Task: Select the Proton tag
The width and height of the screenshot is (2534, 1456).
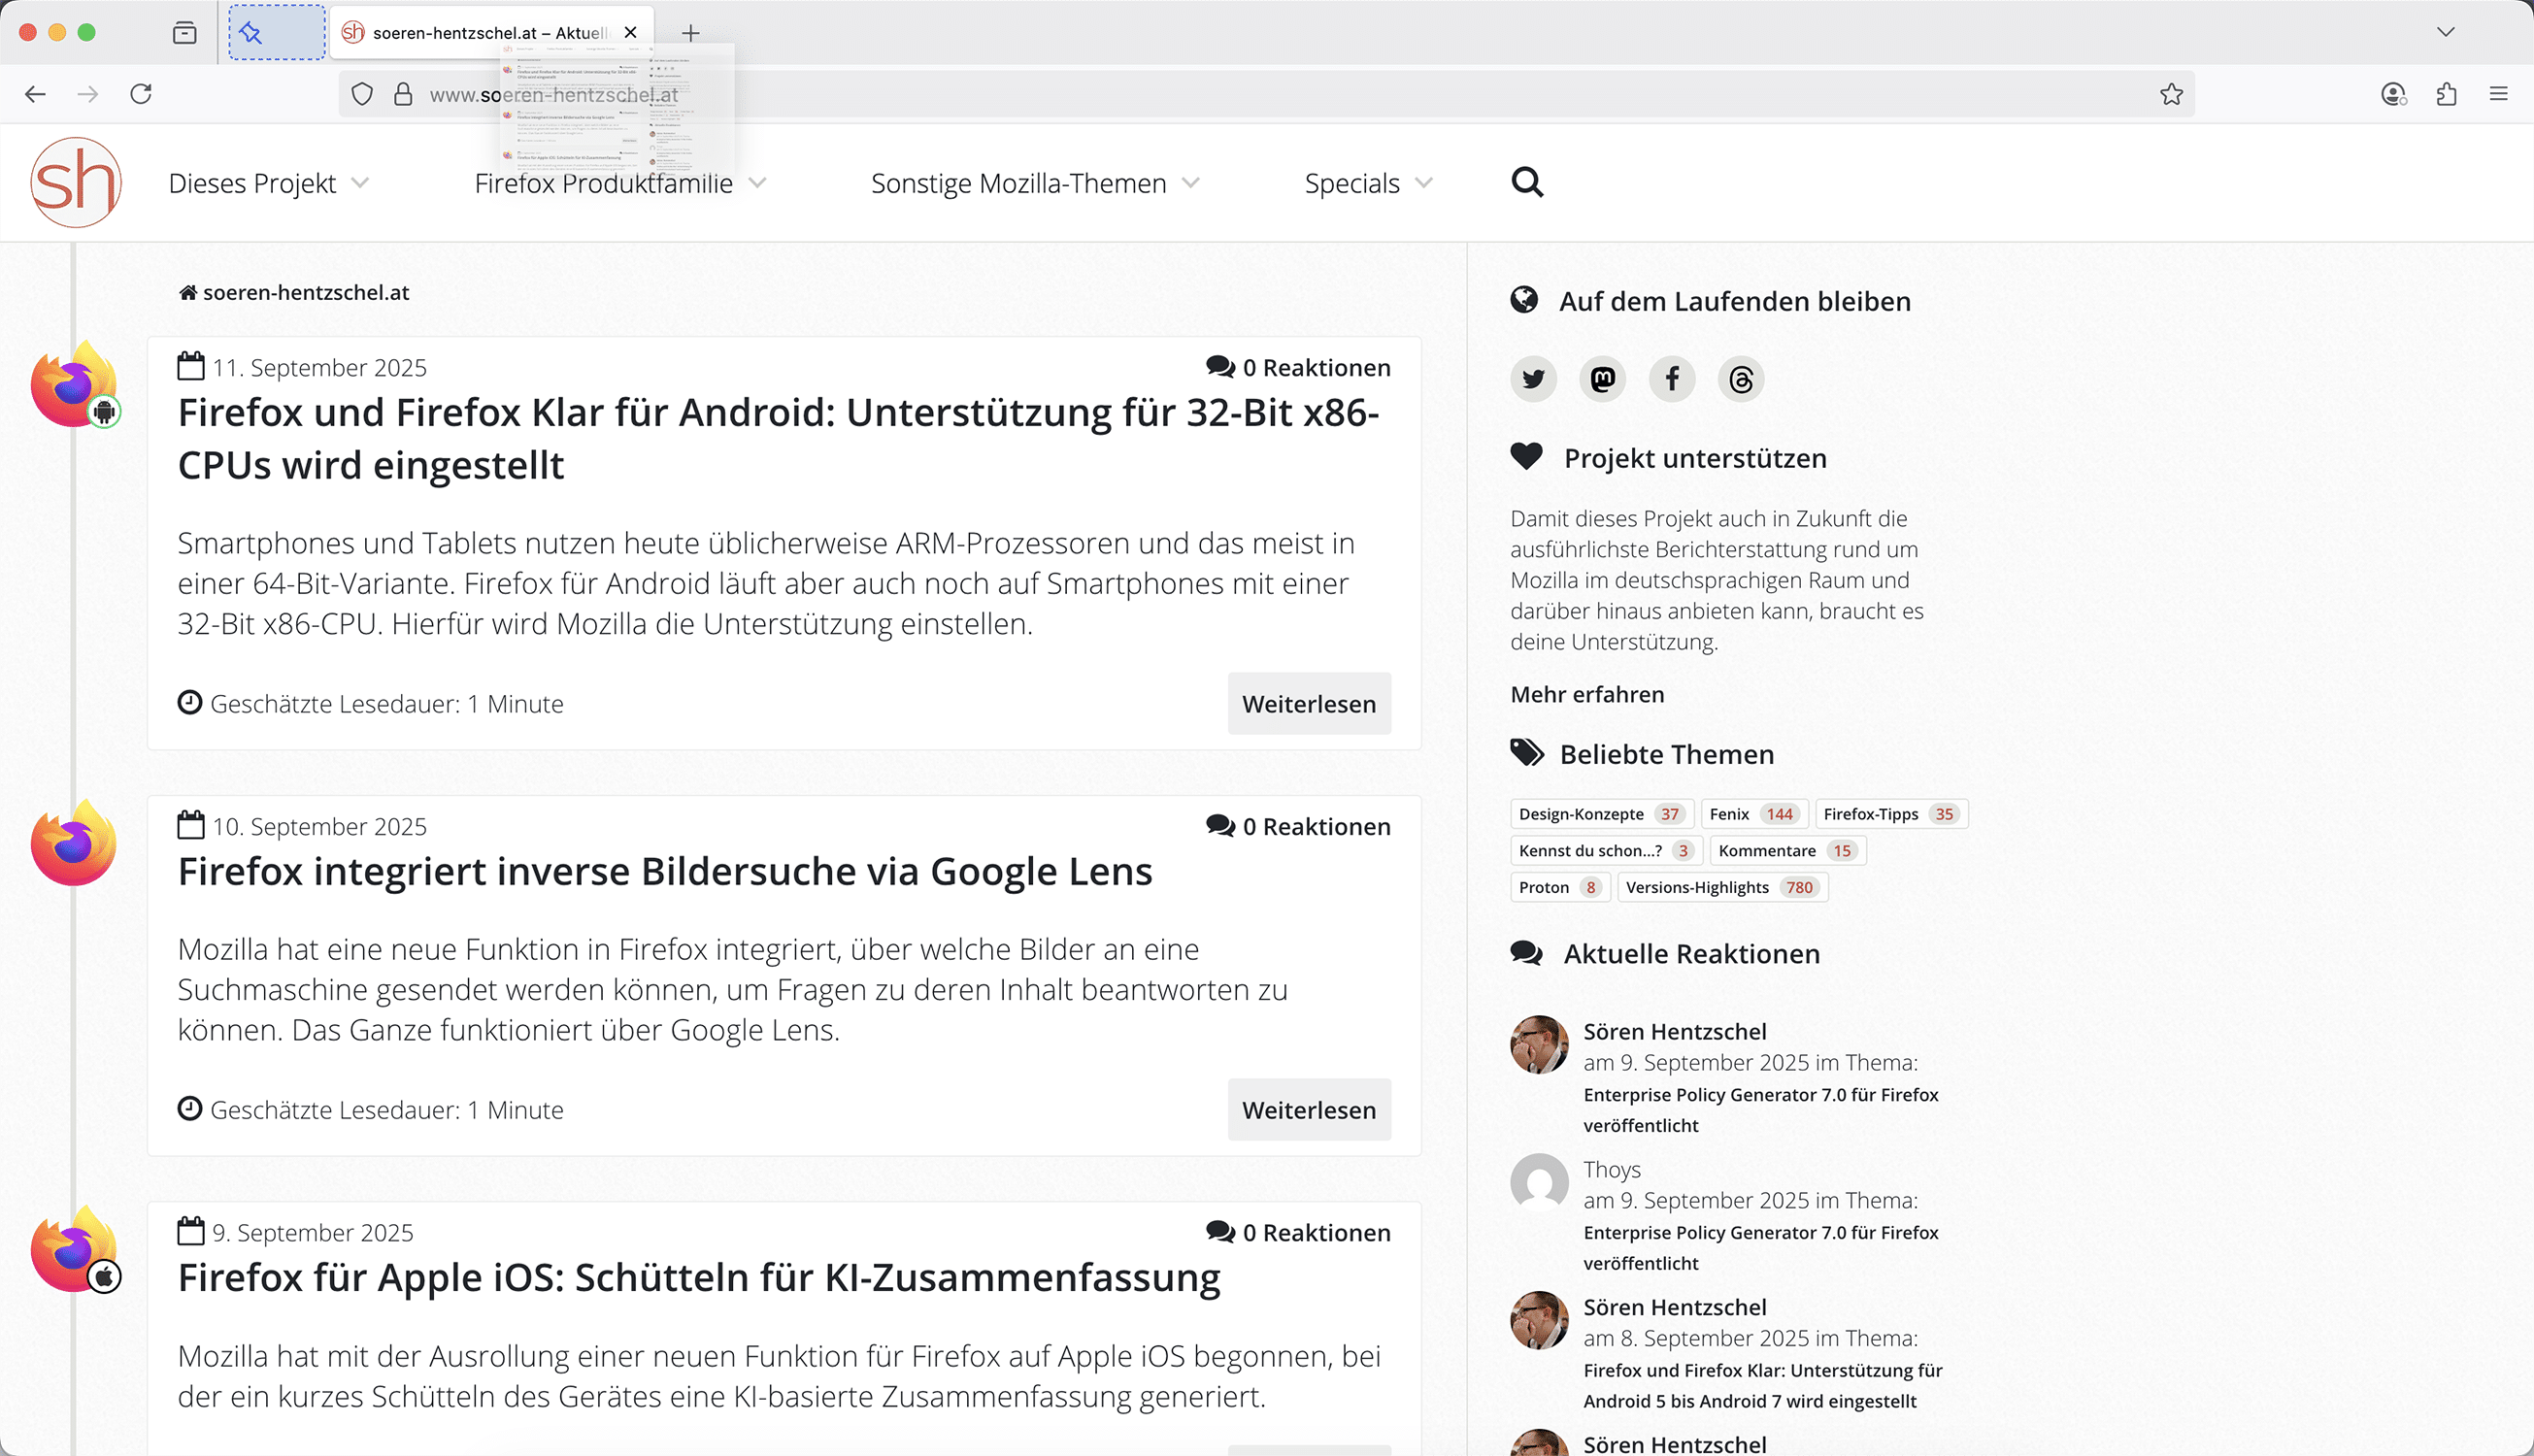Action: click(1560, 888)
